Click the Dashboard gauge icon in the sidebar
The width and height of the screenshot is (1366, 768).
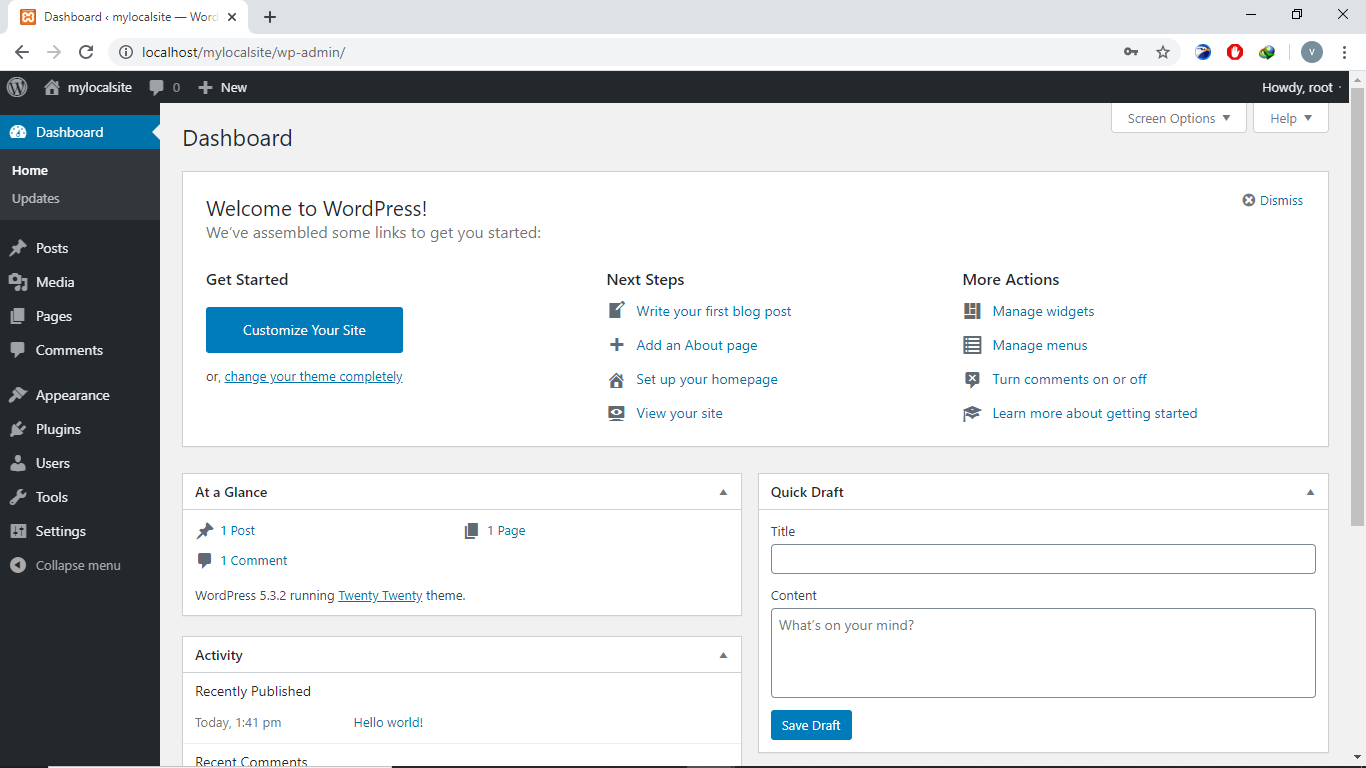[18, 132]
